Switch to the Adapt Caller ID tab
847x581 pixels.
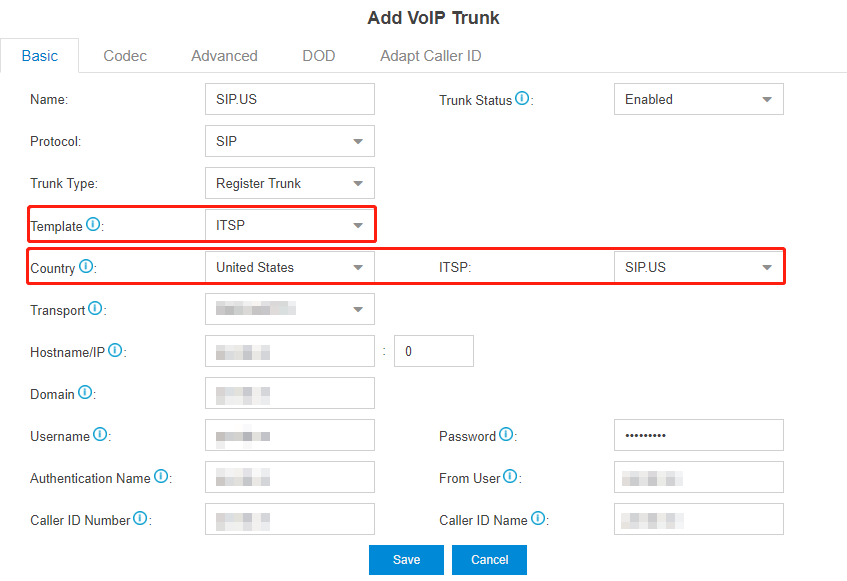click(431, 56)
